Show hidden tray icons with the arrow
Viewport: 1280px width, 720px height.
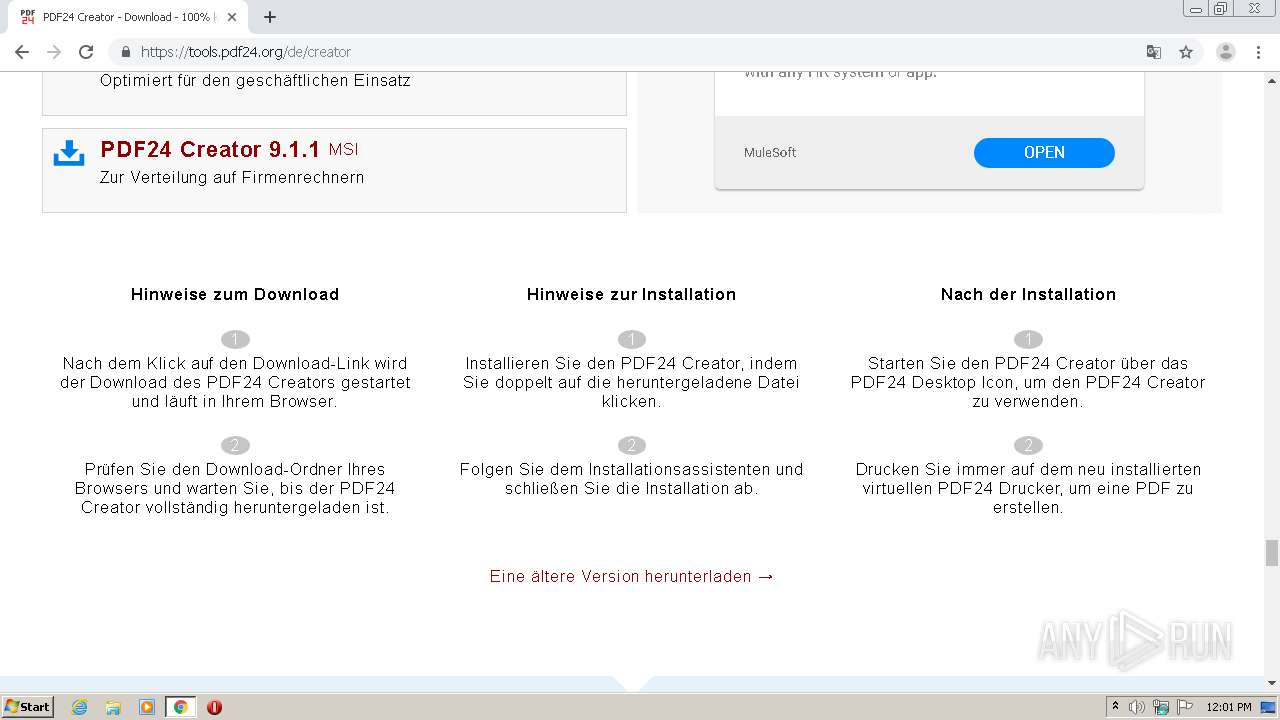pos(1115,707)
